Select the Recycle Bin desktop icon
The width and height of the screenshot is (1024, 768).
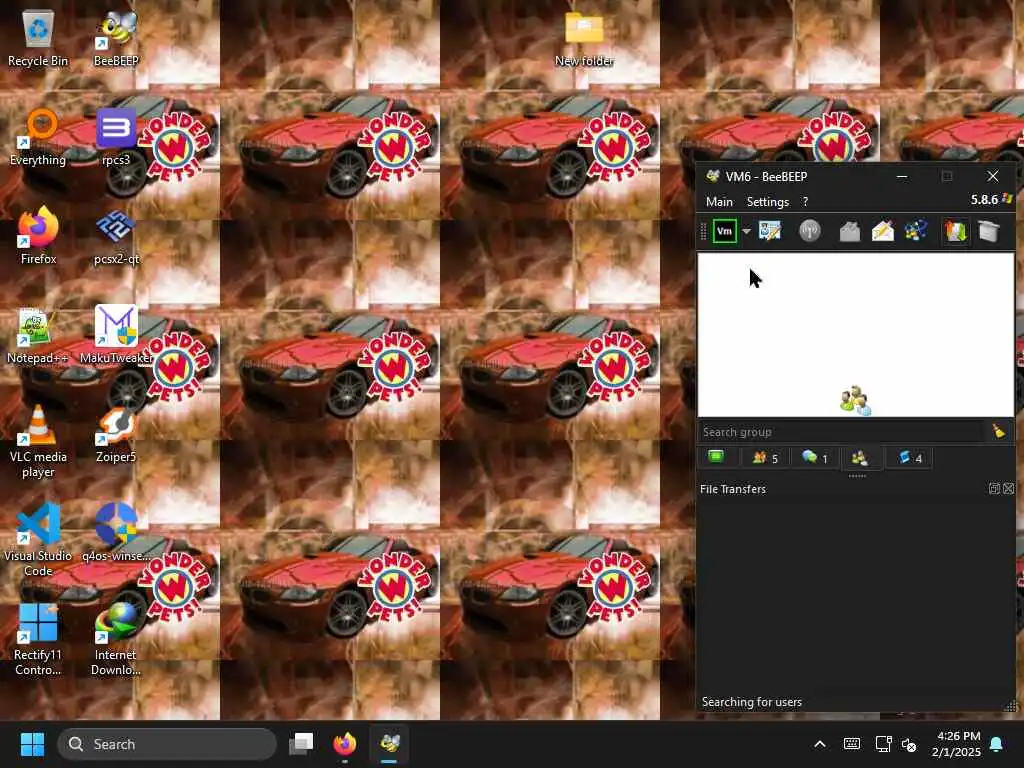point(38,39)
